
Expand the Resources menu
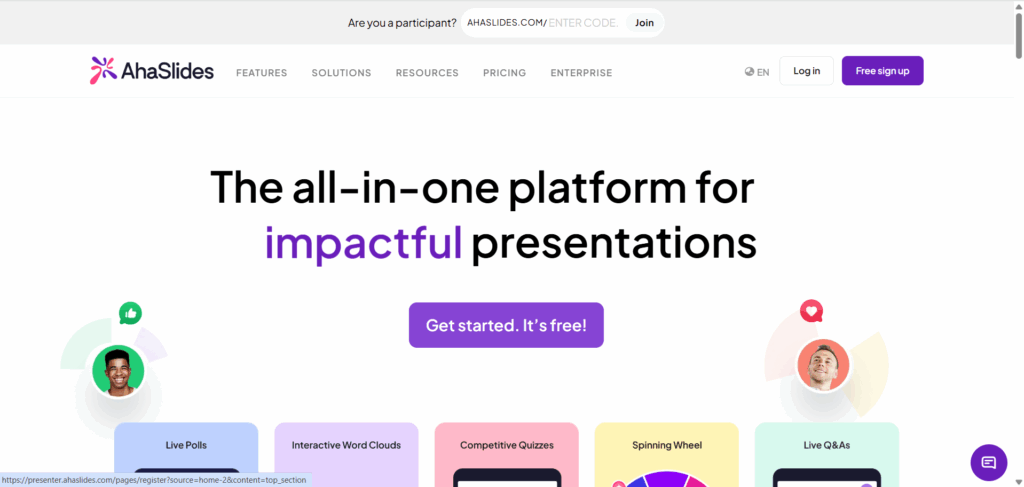(x=427, y=73)
